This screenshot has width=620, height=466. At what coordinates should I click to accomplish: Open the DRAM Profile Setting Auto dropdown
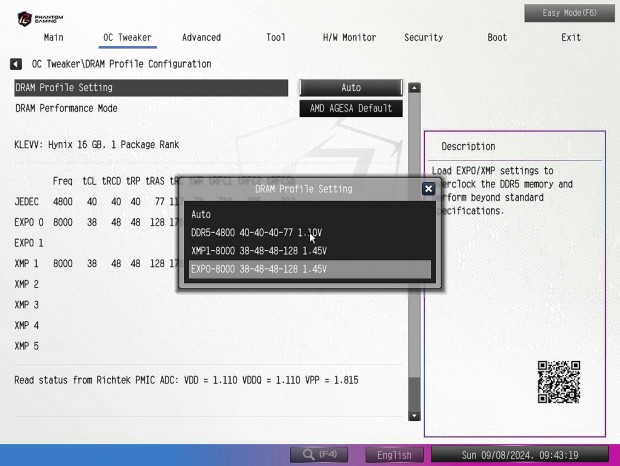[x=350, y=88]
